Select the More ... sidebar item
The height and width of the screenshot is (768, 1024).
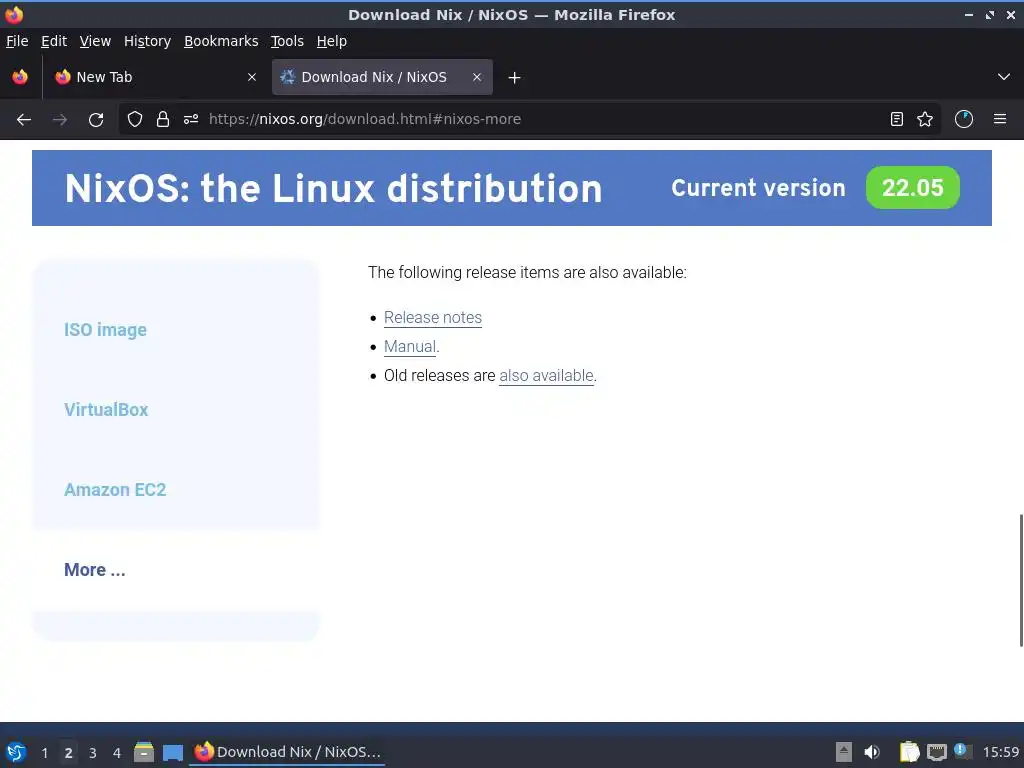coord(95,570)
